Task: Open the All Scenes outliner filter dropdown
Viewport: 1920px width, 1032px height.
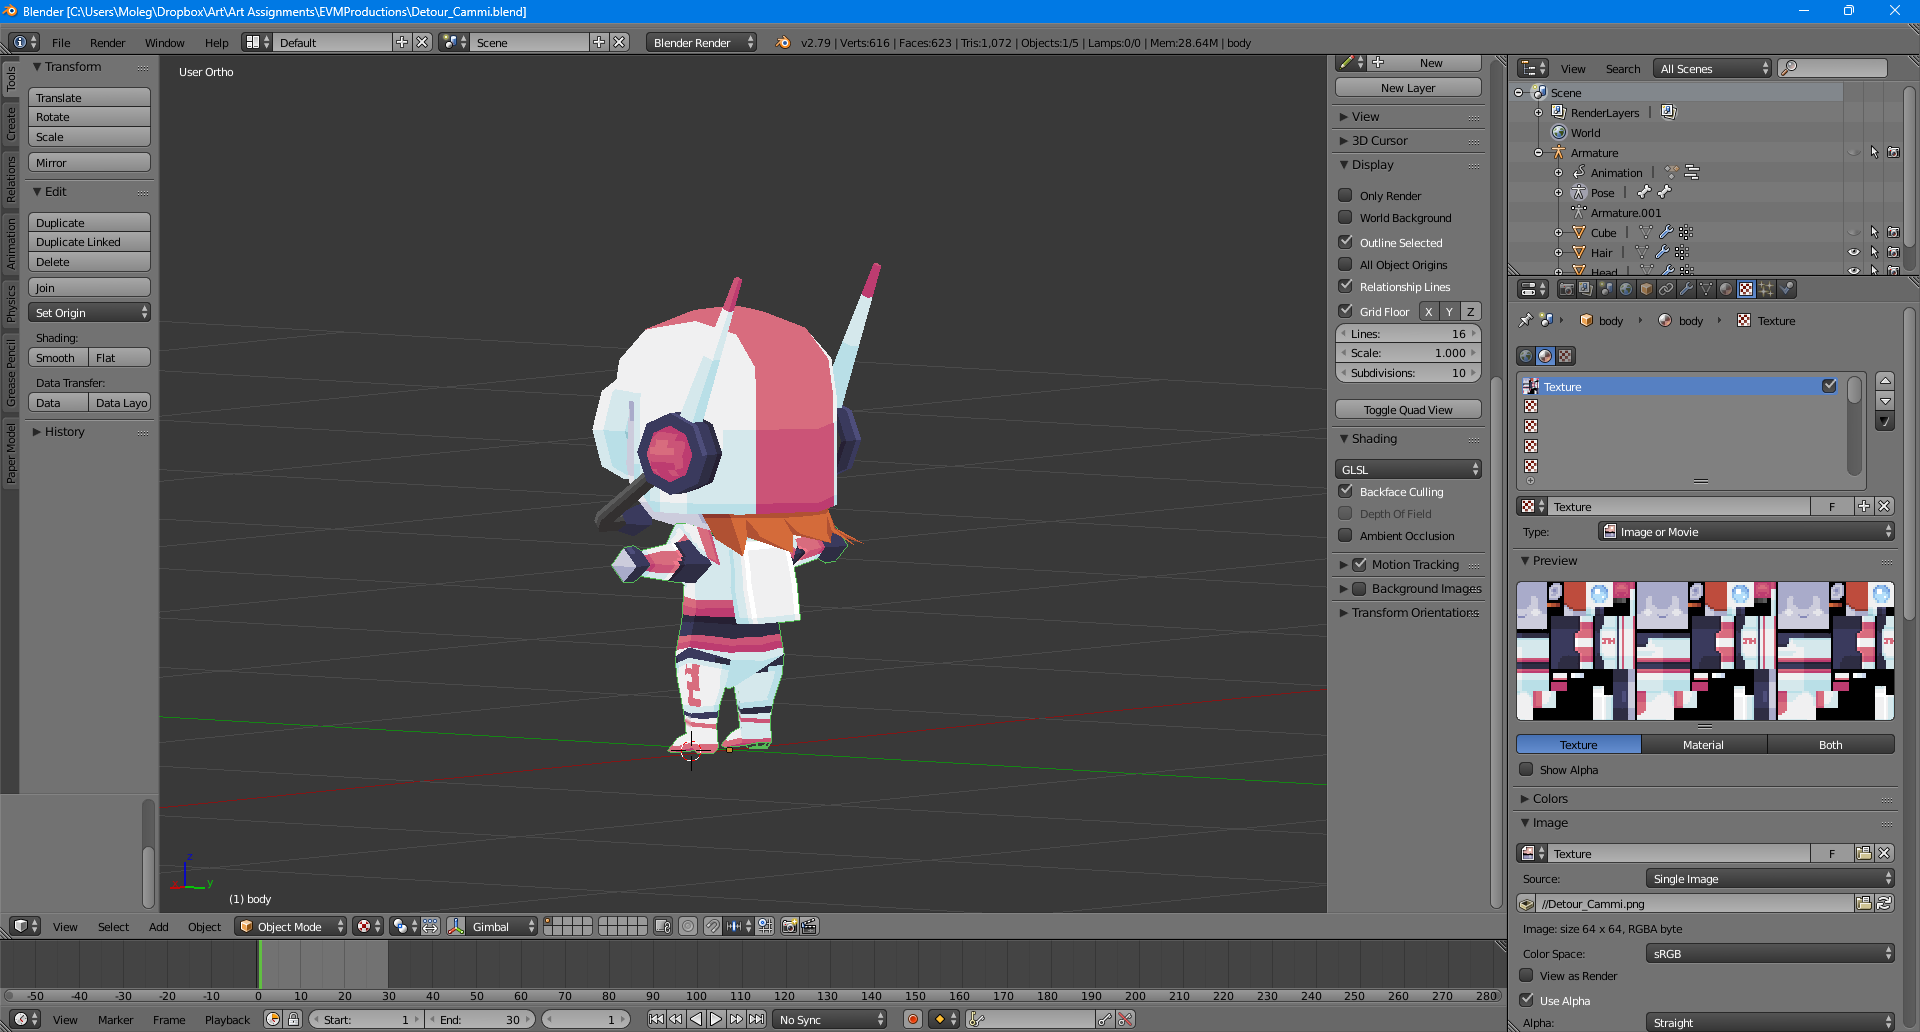Action: [x=1712, y=68]
